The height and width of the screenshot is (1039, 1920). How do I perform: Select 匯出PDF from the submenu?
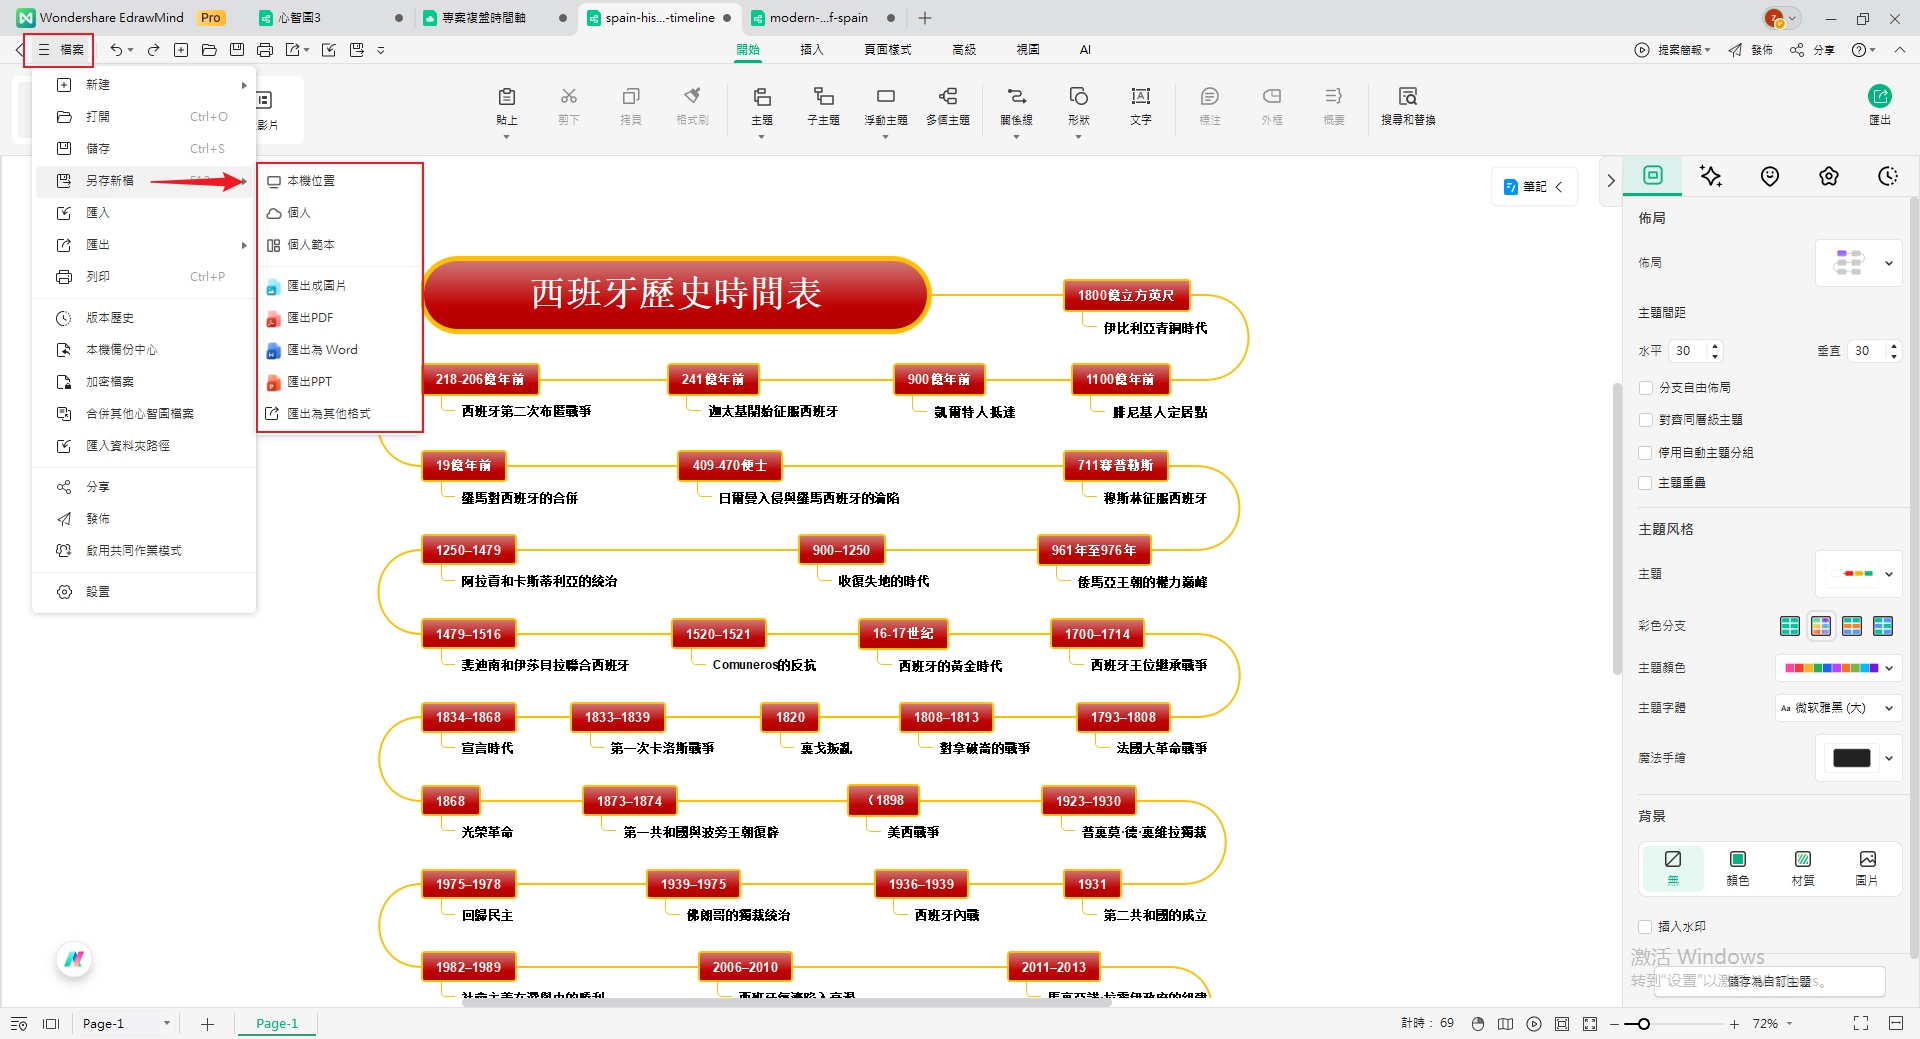click(x=310, y=318)
